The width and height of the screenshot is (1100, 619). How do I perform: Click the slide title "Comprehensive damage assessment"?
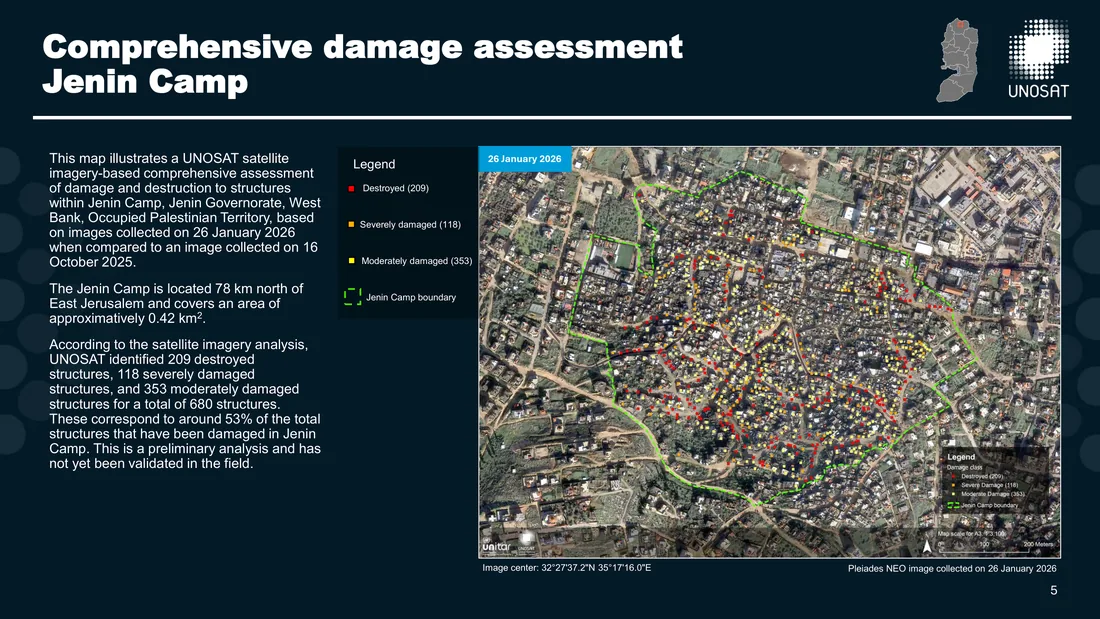click(363, 48)
